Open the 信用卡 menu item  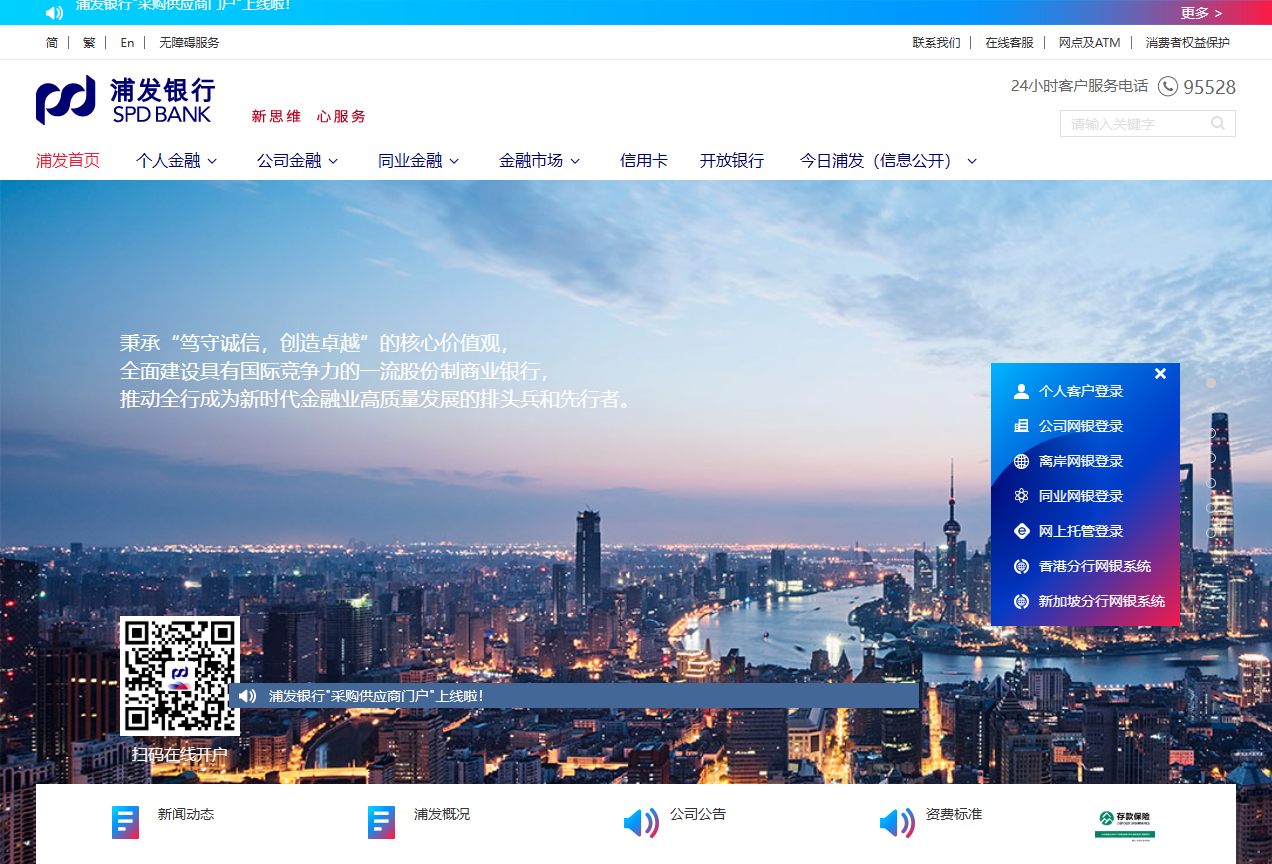click(643, 160)
